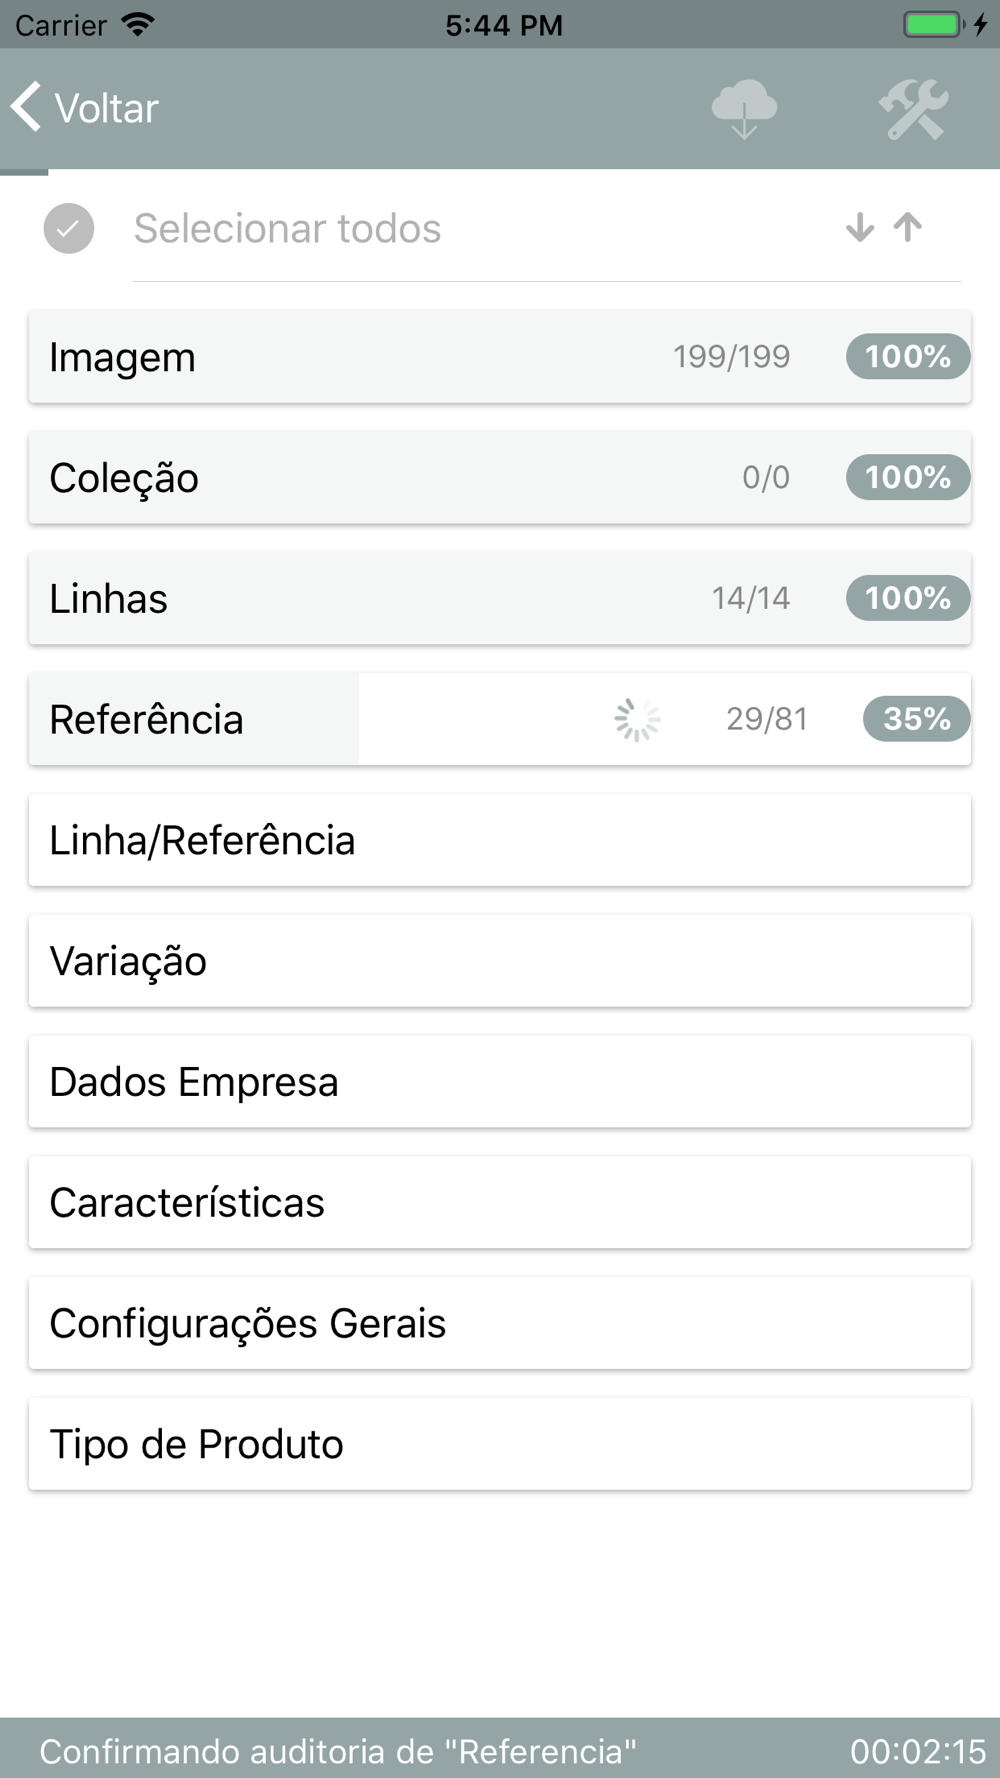Select the Linha/Referência item
This screenshot has height=1778, width=1000.
(x=499, y=840)
